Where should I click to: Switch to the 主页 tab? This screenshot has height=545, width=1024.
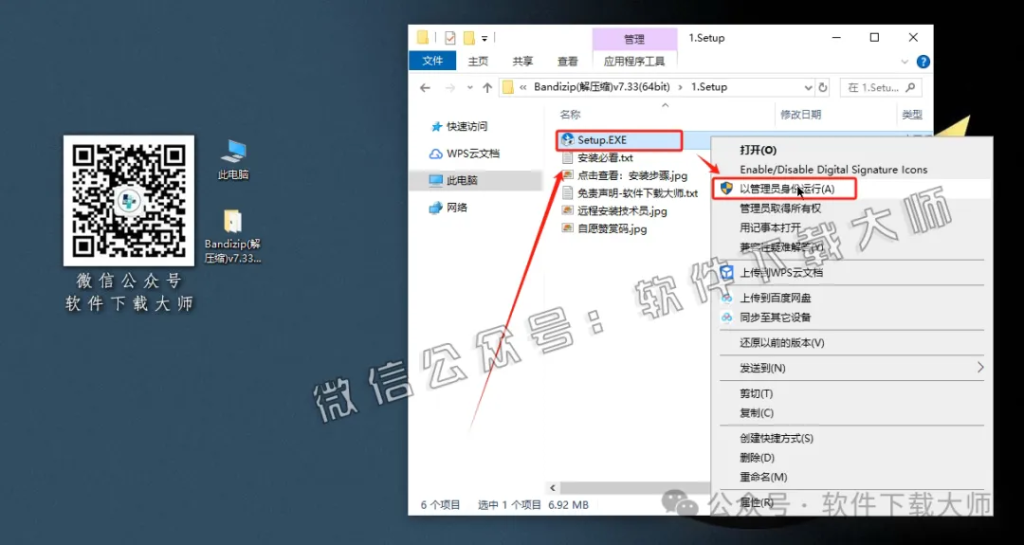[x=478, y=61]
